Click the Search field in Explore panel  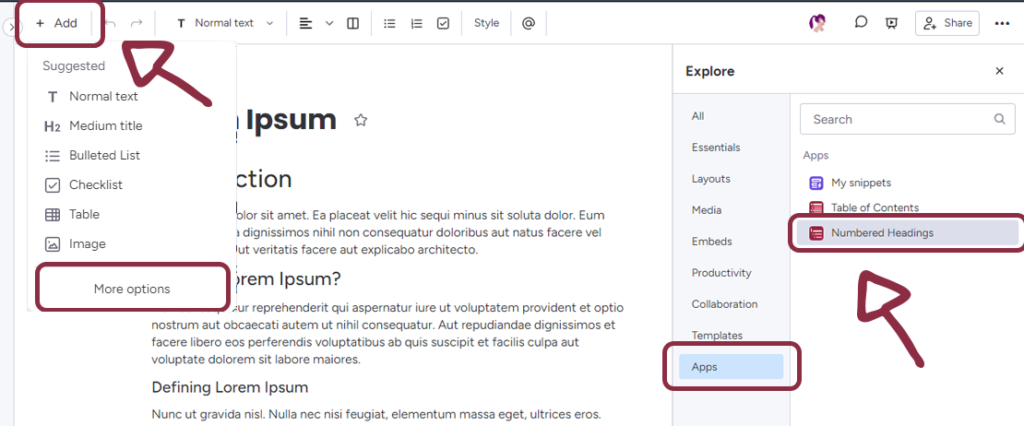point(895,119)
